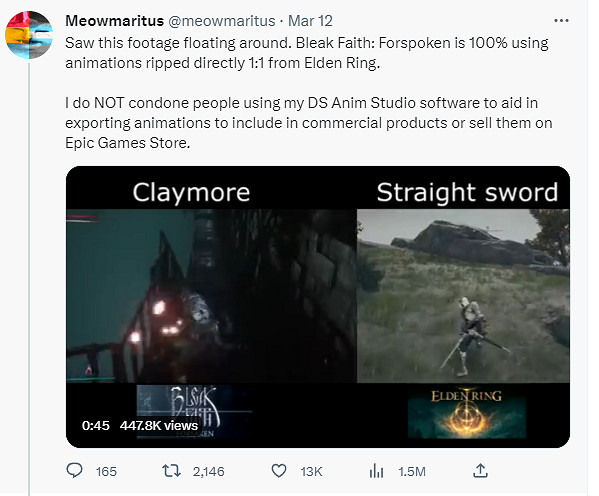The width and height of the screenshot is (599, 496).
Task: Click the Meowmaritus display name
Action: tap(115, 21)
